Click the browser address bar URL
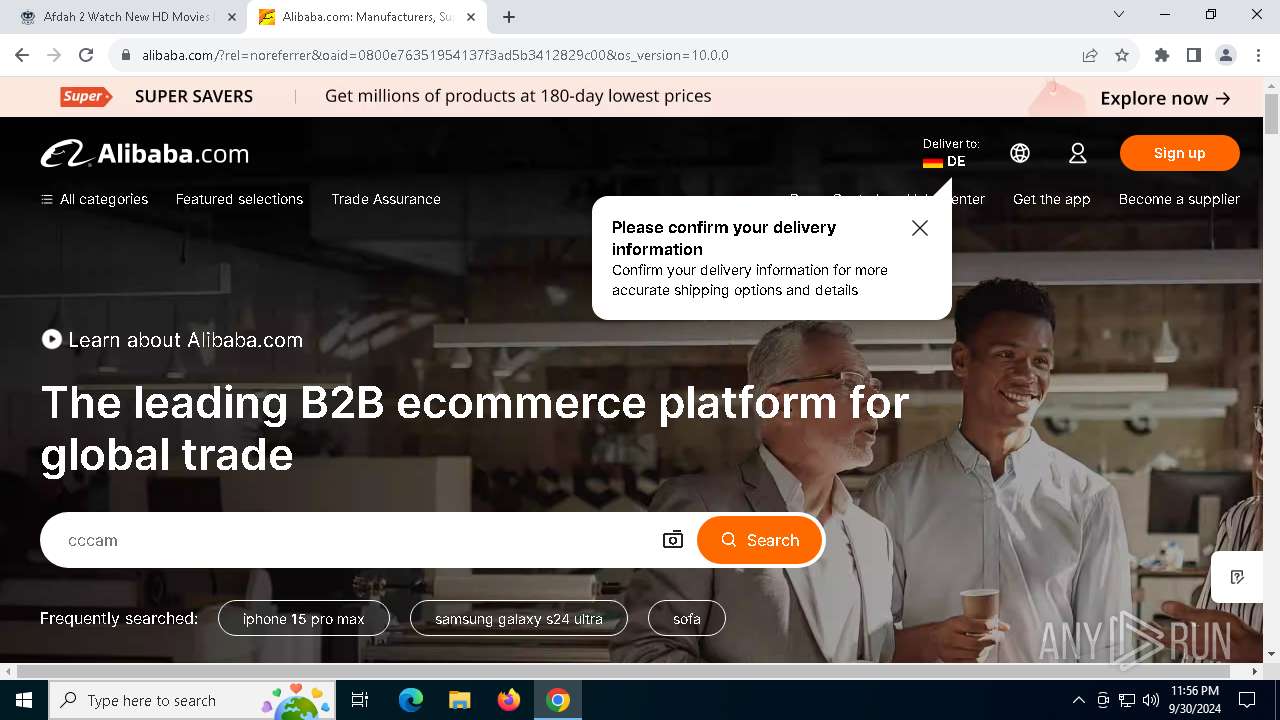 435,55
